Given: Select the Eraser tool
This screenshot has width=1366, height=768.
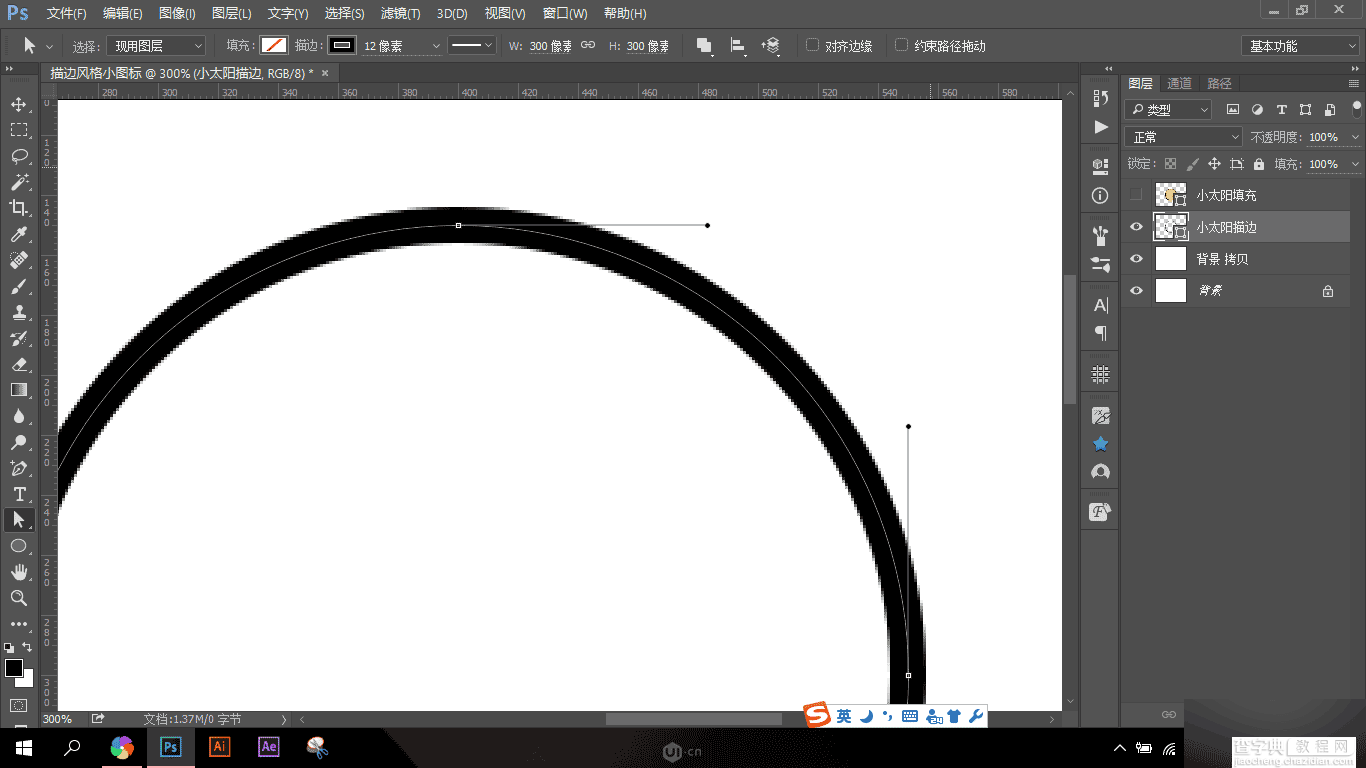Looking at the screenshot, I should tap(18, 364).
